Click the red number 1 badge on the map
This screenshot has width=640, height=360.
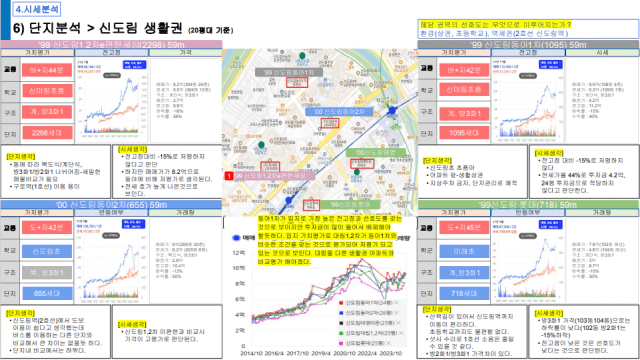pos(229,176)
